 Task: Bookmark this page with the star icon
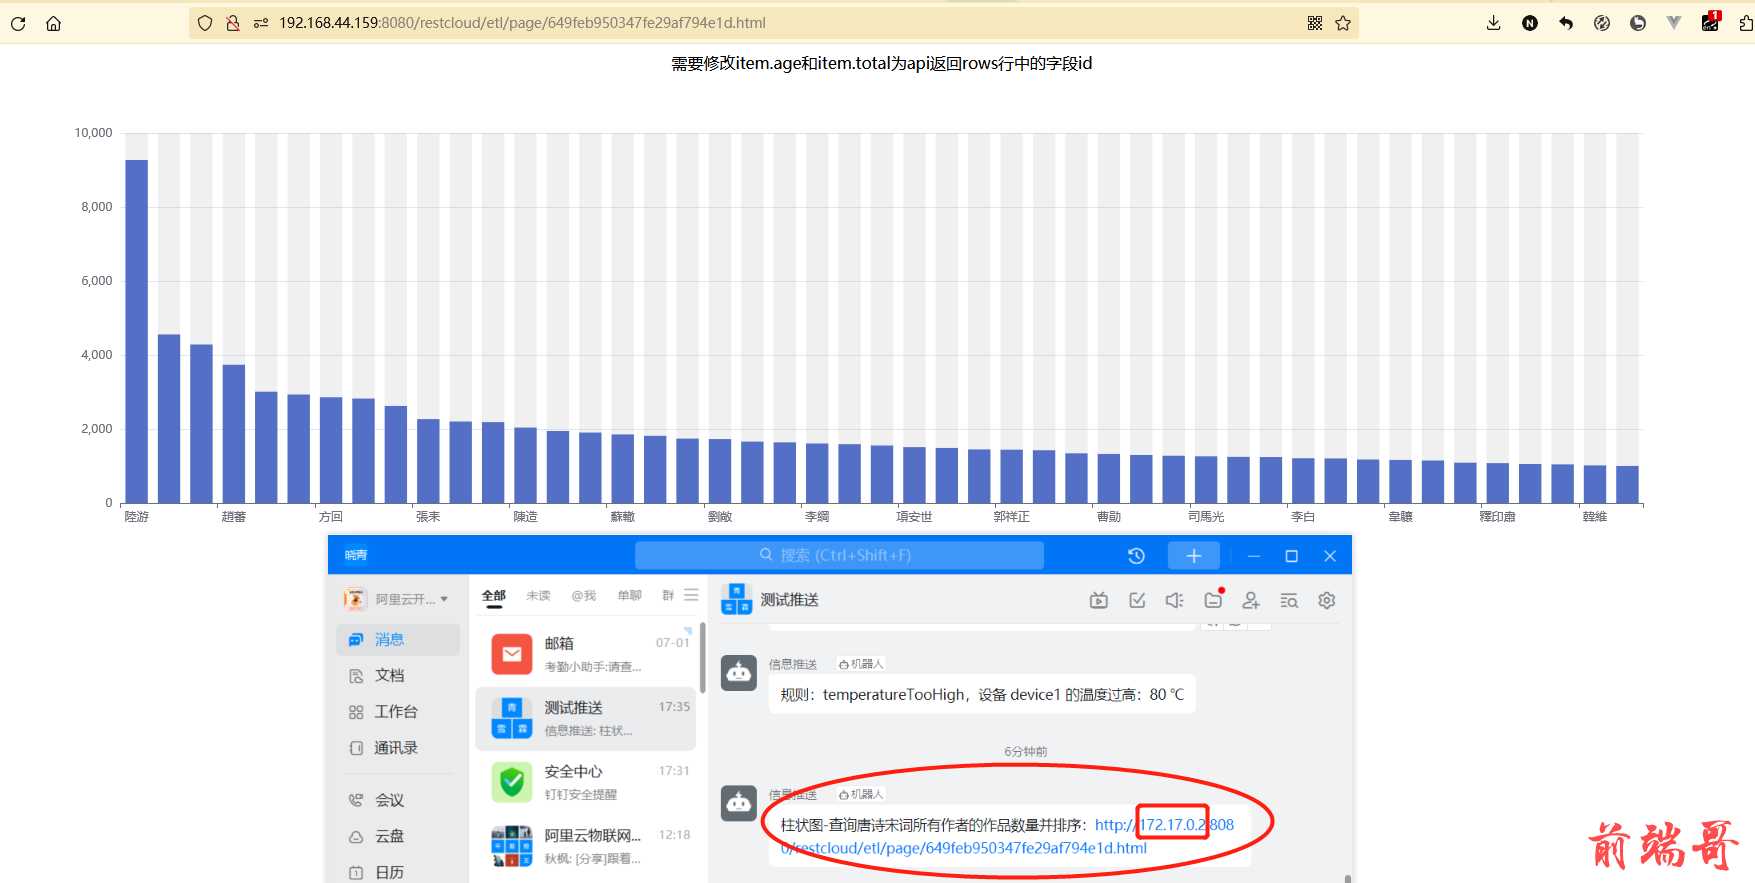tap(1343, 23)
